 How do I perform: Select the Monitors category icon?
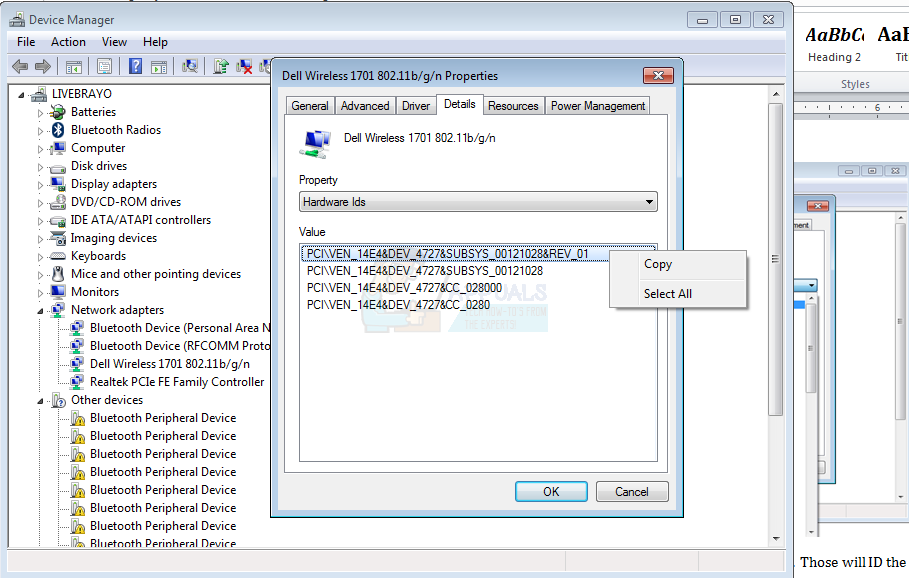pos(57,292)
